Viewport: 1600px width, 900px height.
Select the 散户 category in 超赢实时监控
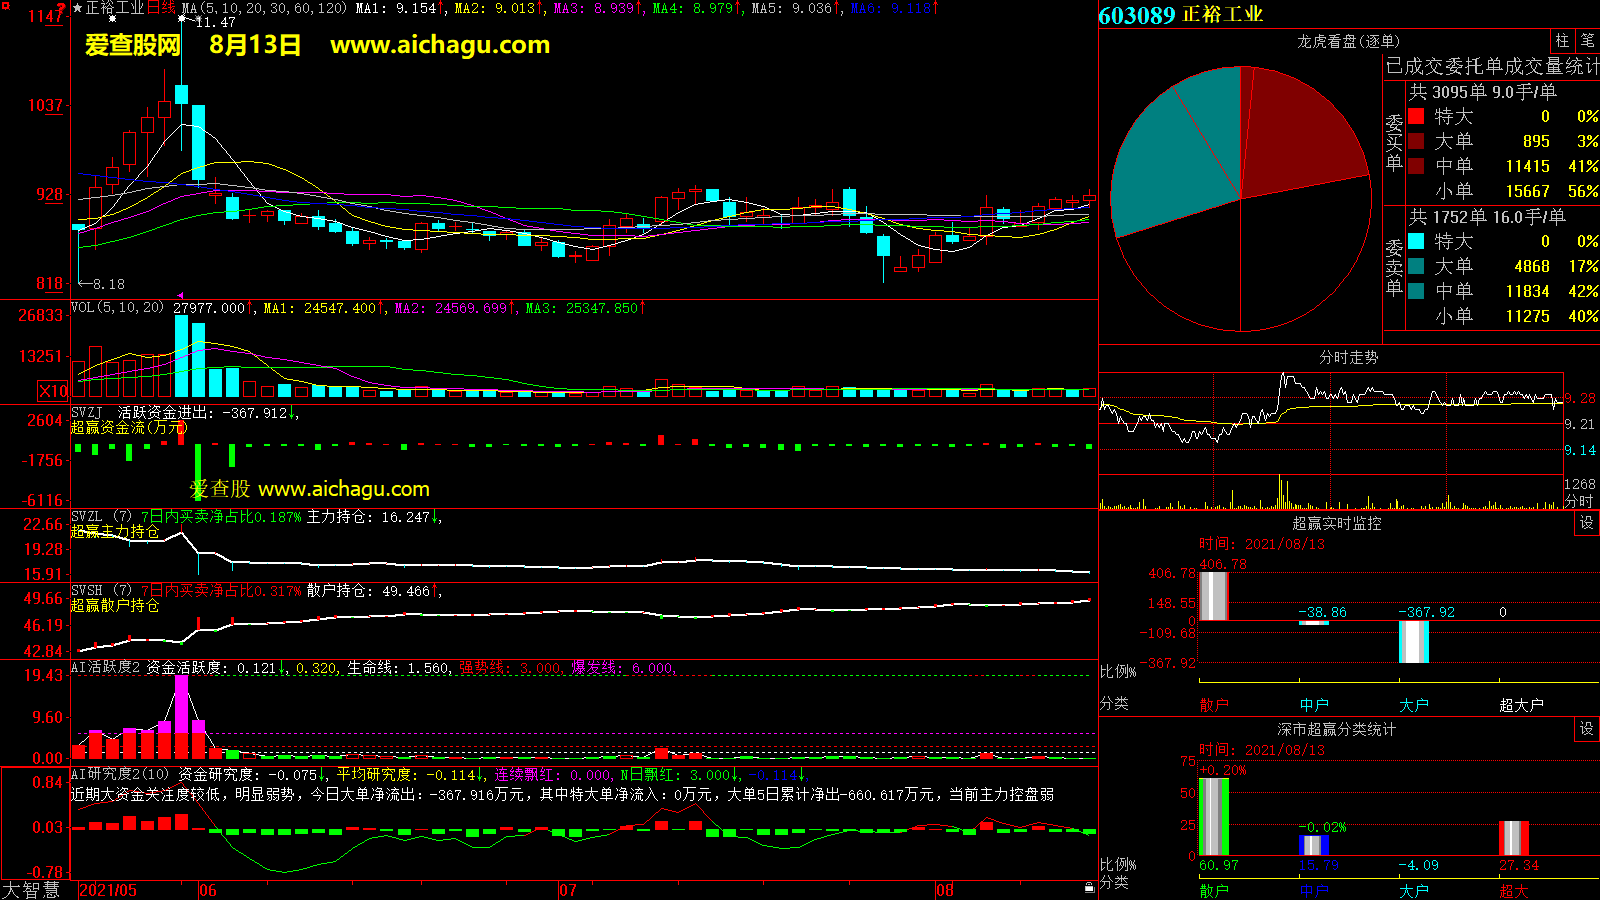click(x=1213, y=705)
